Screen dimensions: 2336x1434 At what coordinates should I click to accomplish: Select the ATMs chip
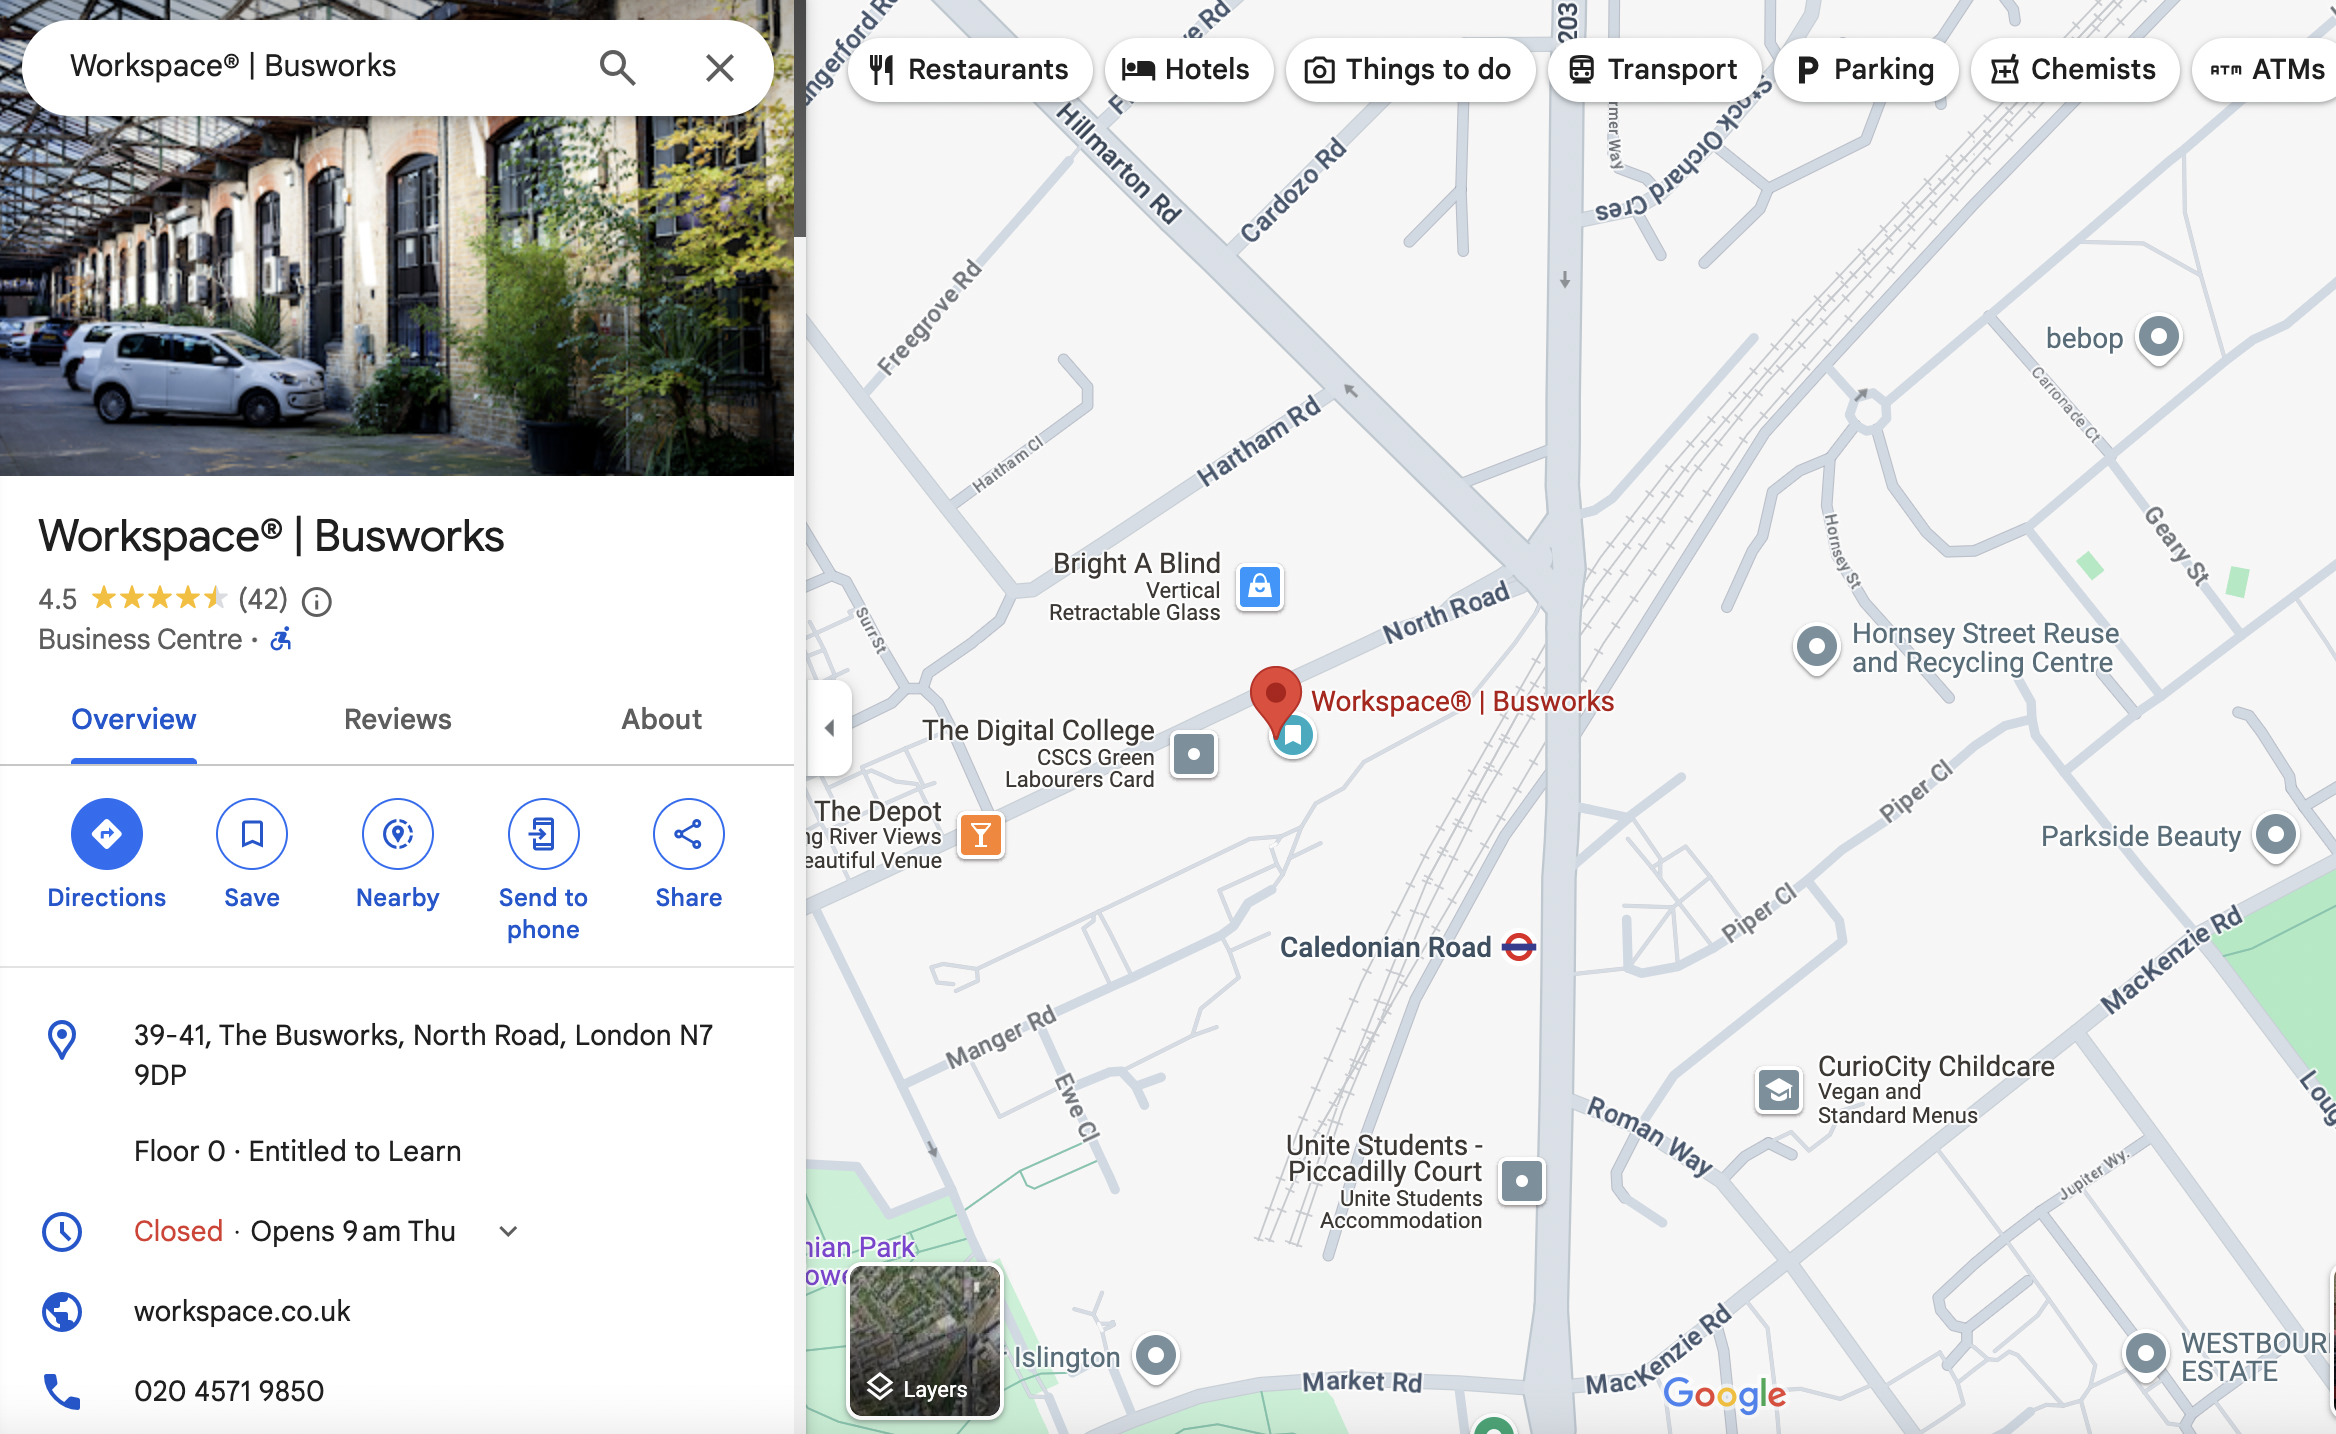2268,70
